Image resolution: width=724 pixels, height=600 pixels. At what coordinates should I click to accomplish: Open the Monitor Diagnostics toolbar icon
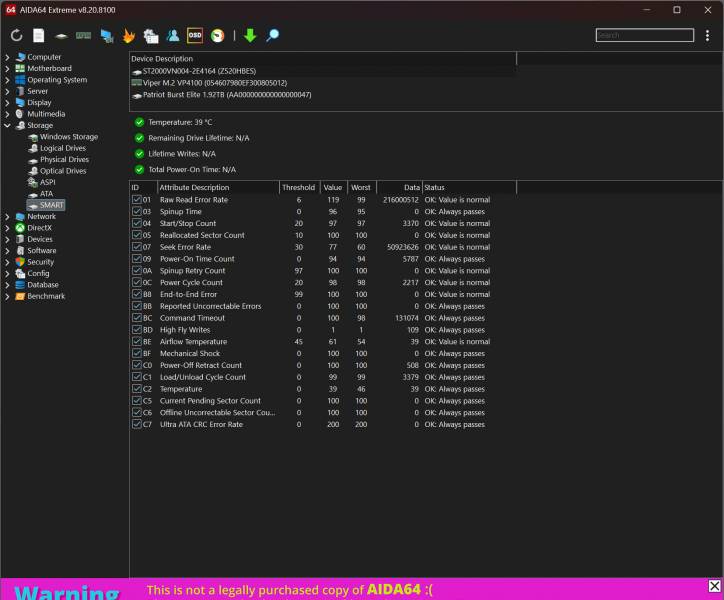pyautogui.click(x=107, y=36)
